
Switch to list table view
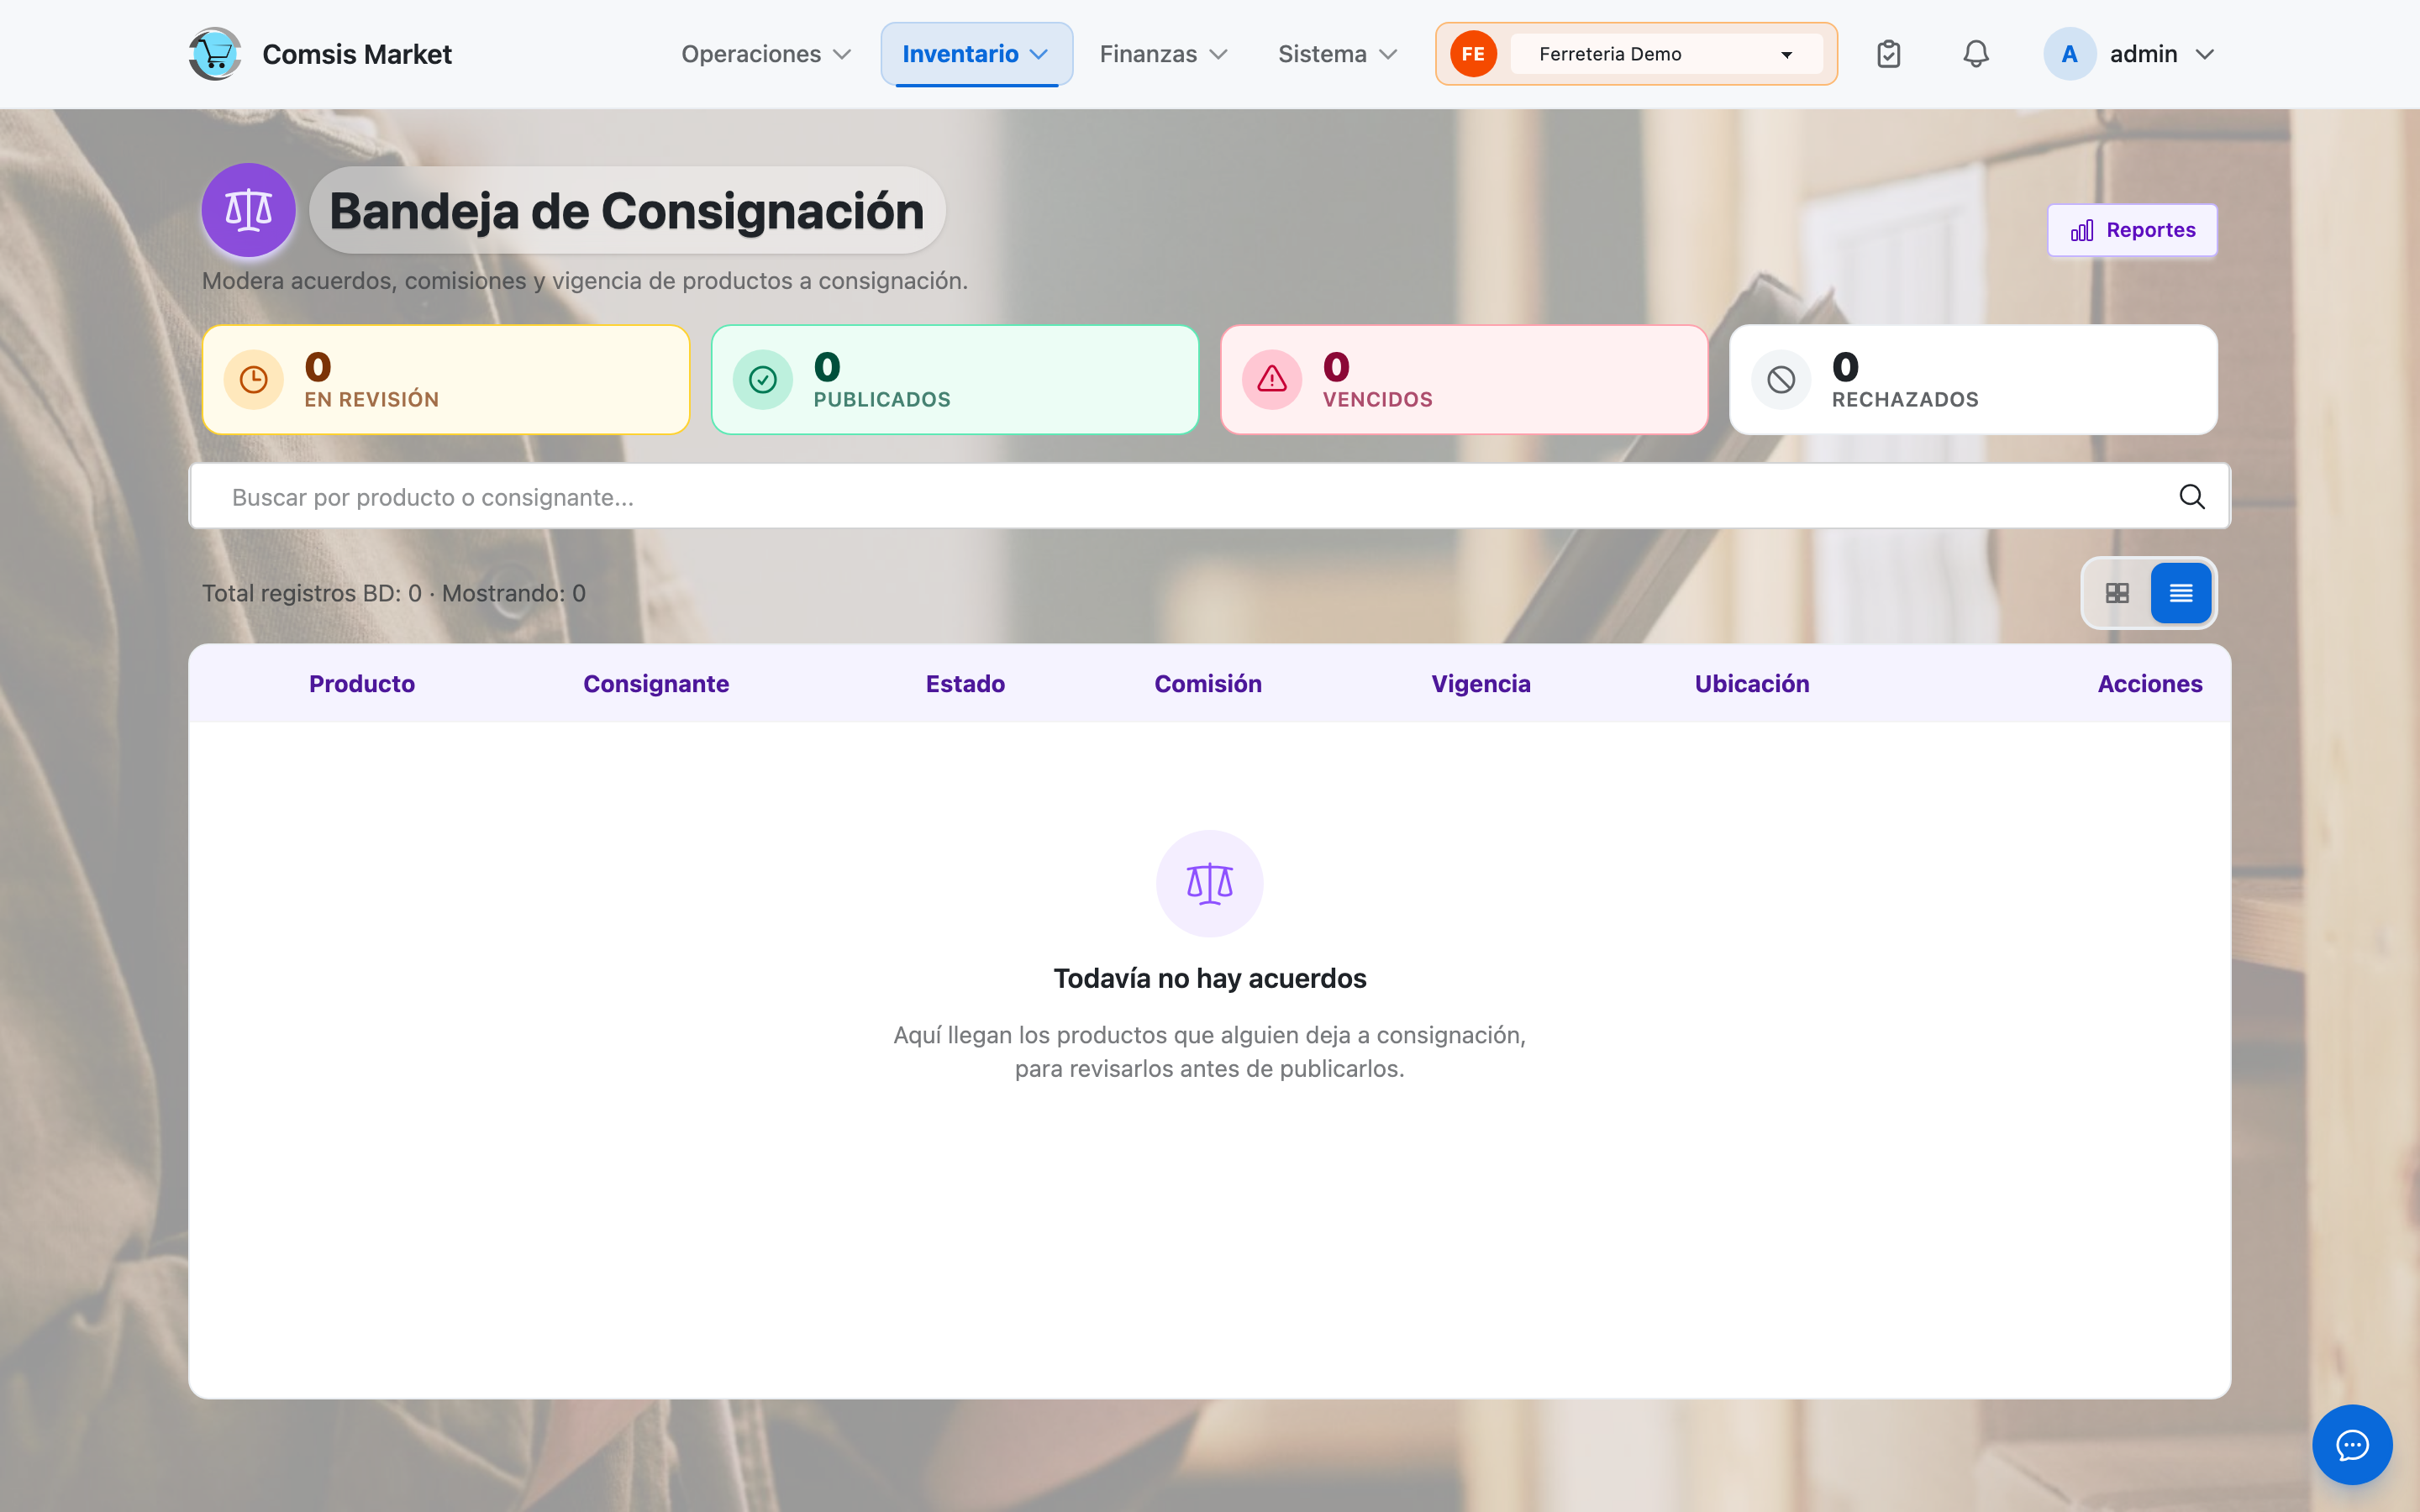click(x=2181, y=593)
